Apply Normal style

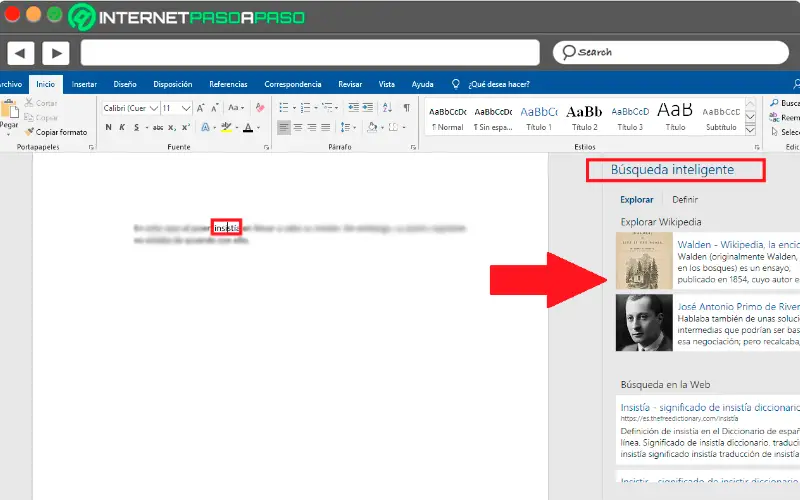(447, 118)
